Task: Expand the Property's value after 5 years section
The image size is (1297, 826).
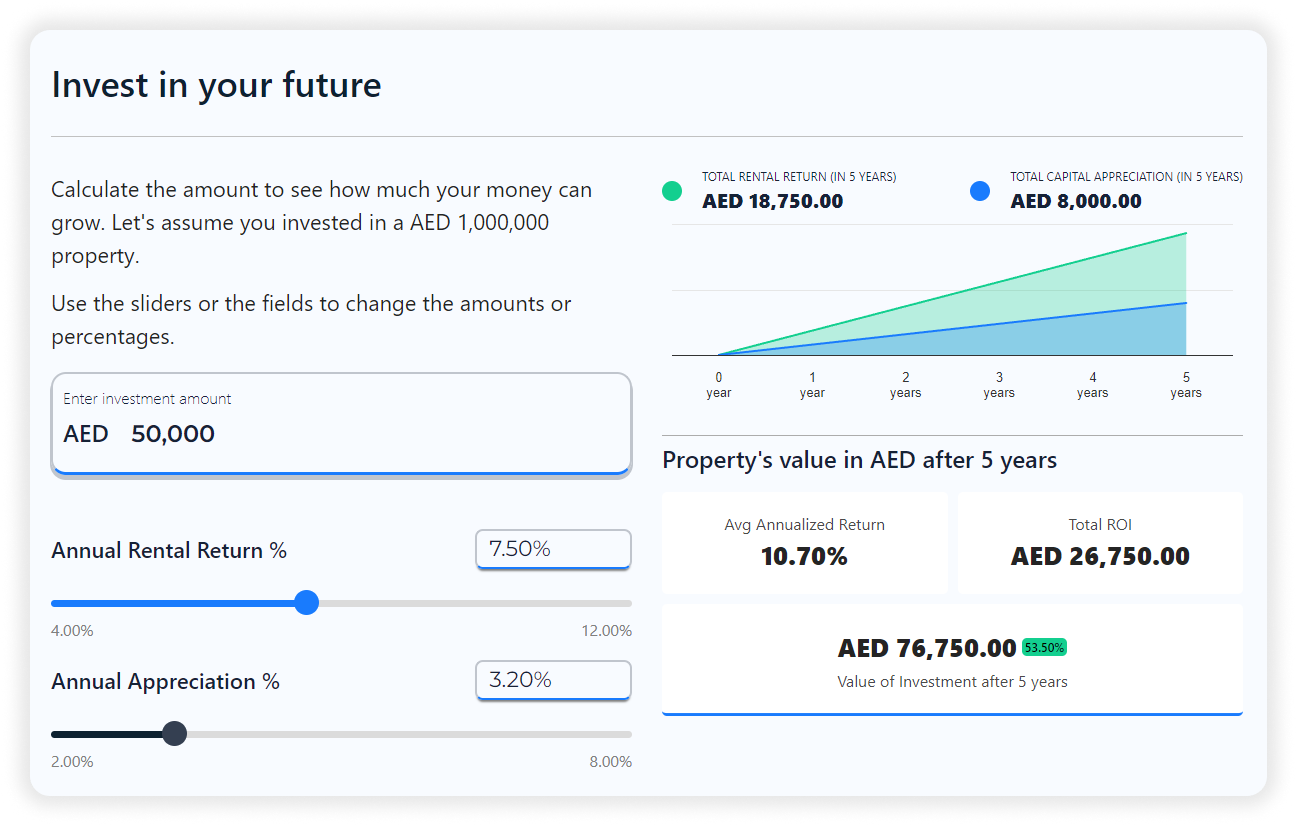Action: point(858,459)
